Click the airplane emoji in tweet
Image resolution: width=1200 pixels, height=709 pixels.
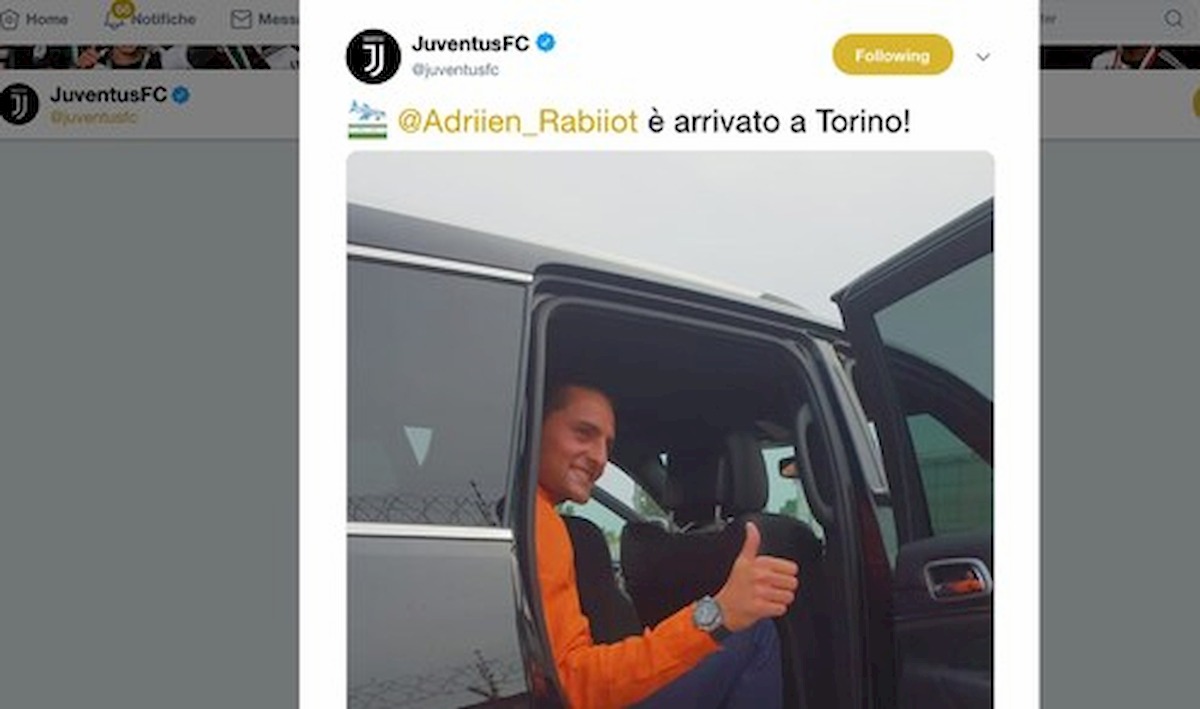point(367,121)
